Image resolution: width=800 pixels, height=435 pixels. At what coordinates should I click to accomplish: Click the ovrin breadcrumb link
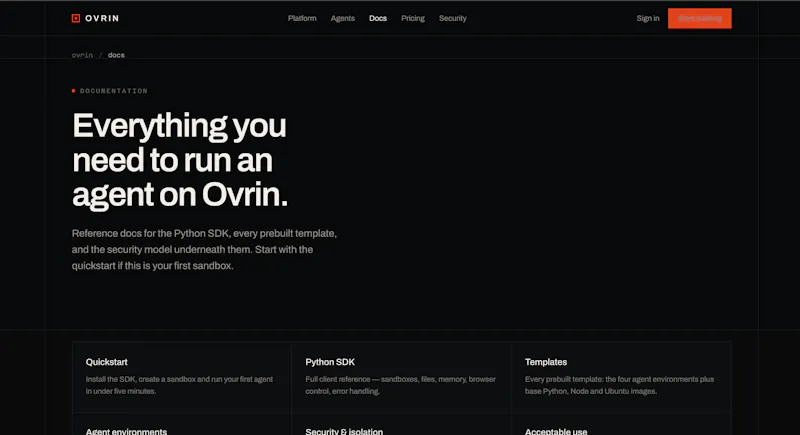(x=82, y=55)
